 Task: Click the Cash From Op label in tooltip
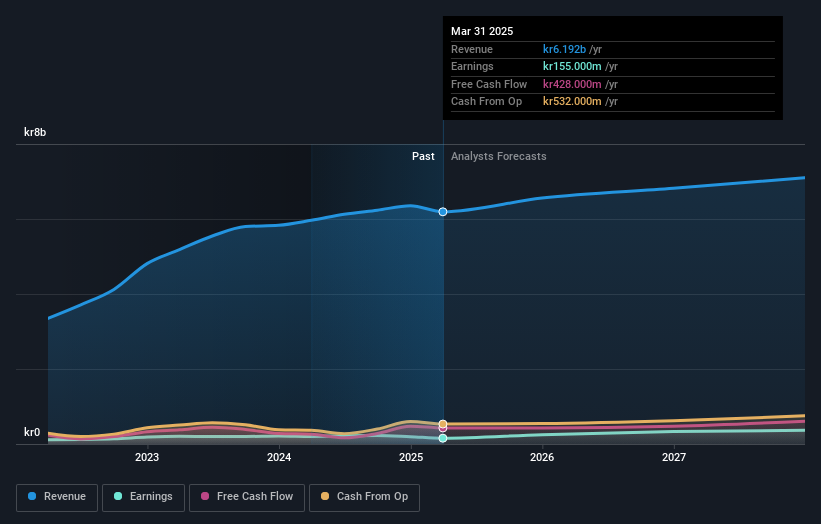pyautogui.click(x=486, y=102)
